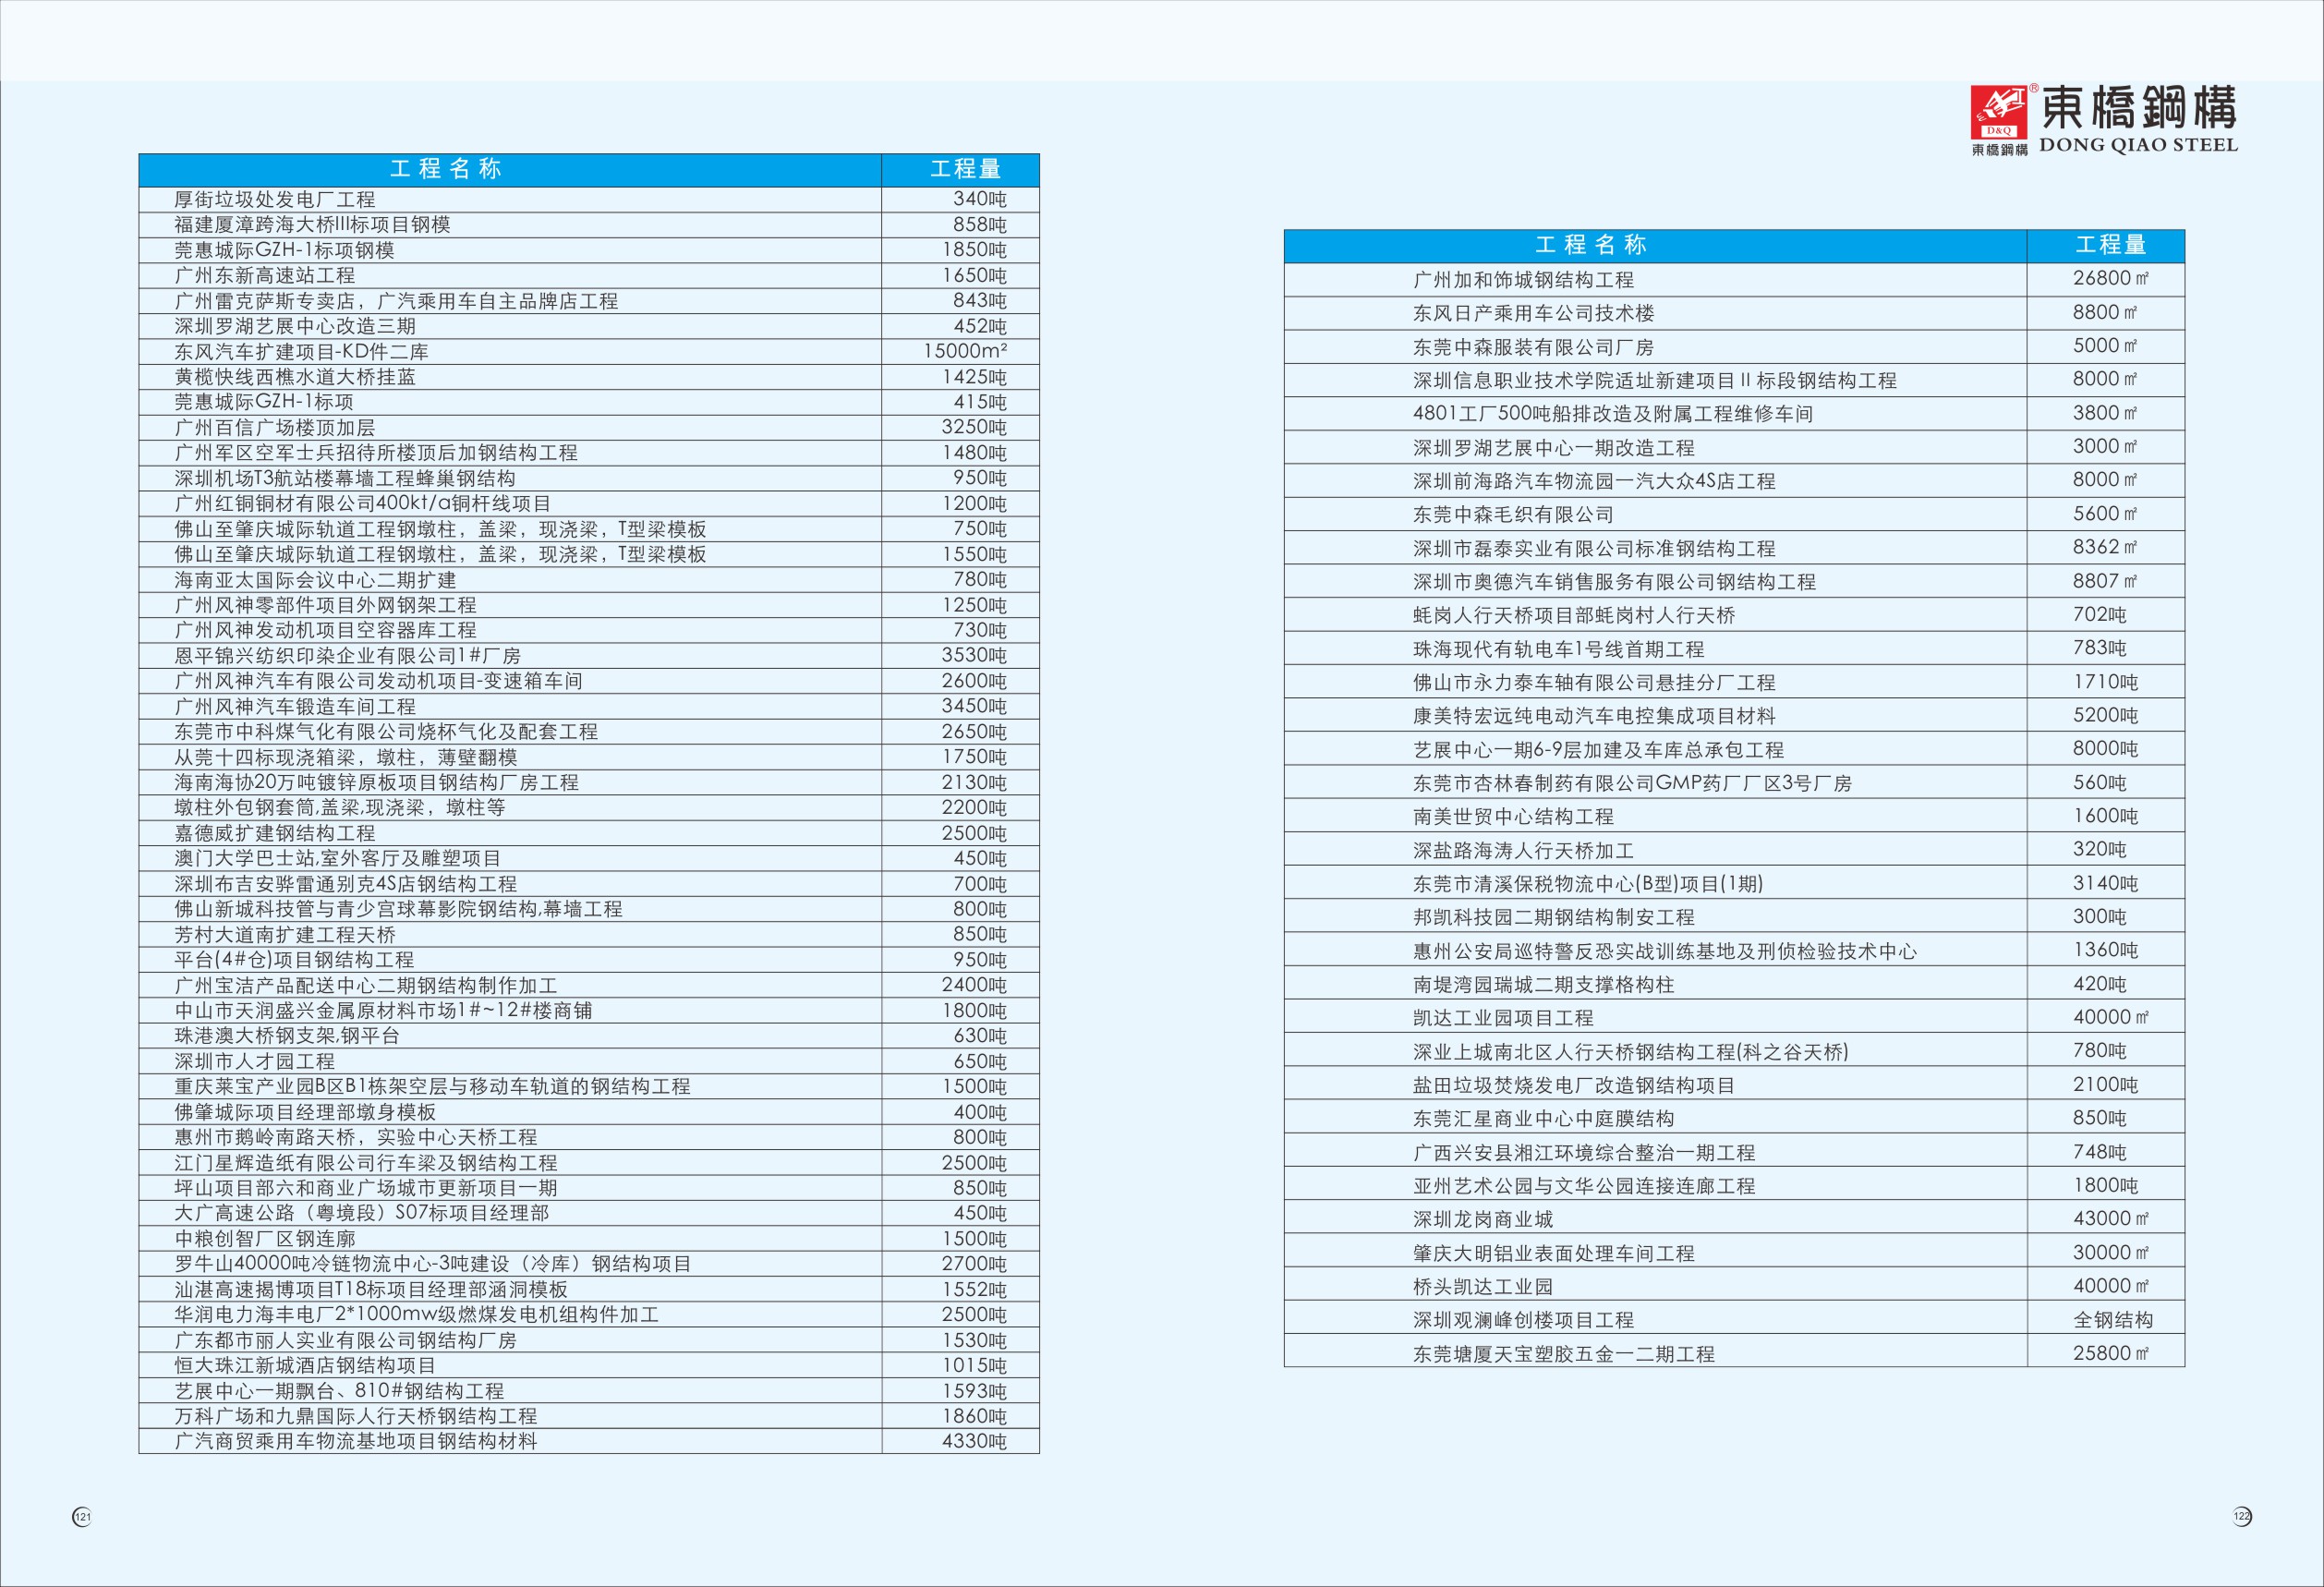Click the 4330吨 quantity cell
The width and height of the screenshot is (2324, 1587).
(973, 1441)
